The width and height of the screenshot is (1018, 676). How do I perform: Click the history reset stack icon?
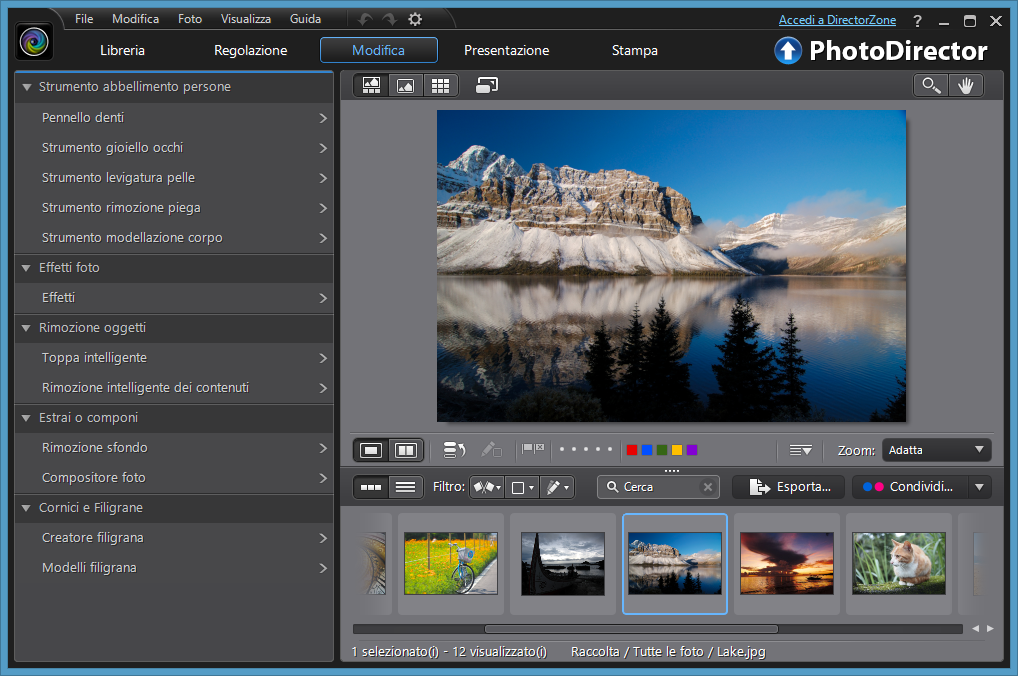pos(454,450)
